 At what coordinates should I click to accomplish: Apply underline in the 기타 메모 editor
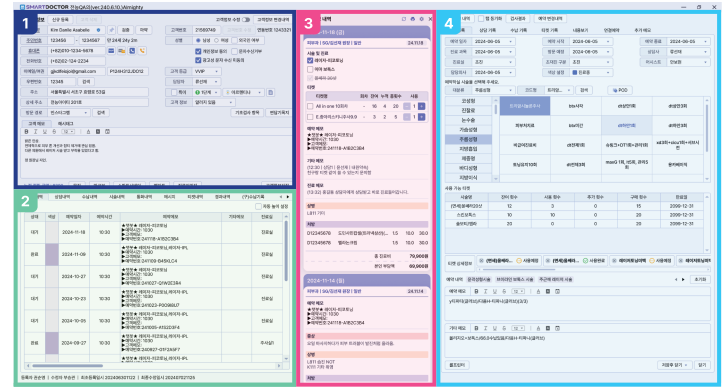click(495, 328)
